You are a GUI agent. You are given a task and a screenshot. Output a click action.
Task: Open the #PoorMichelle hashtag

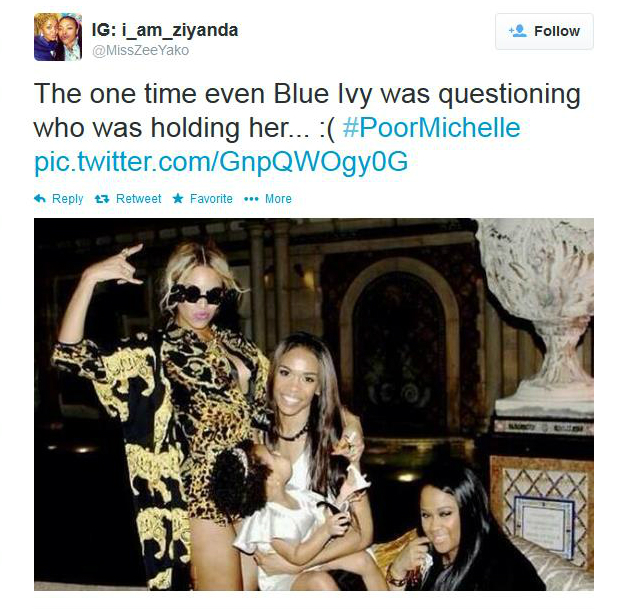pyautogui.click(x=431, y=128)
